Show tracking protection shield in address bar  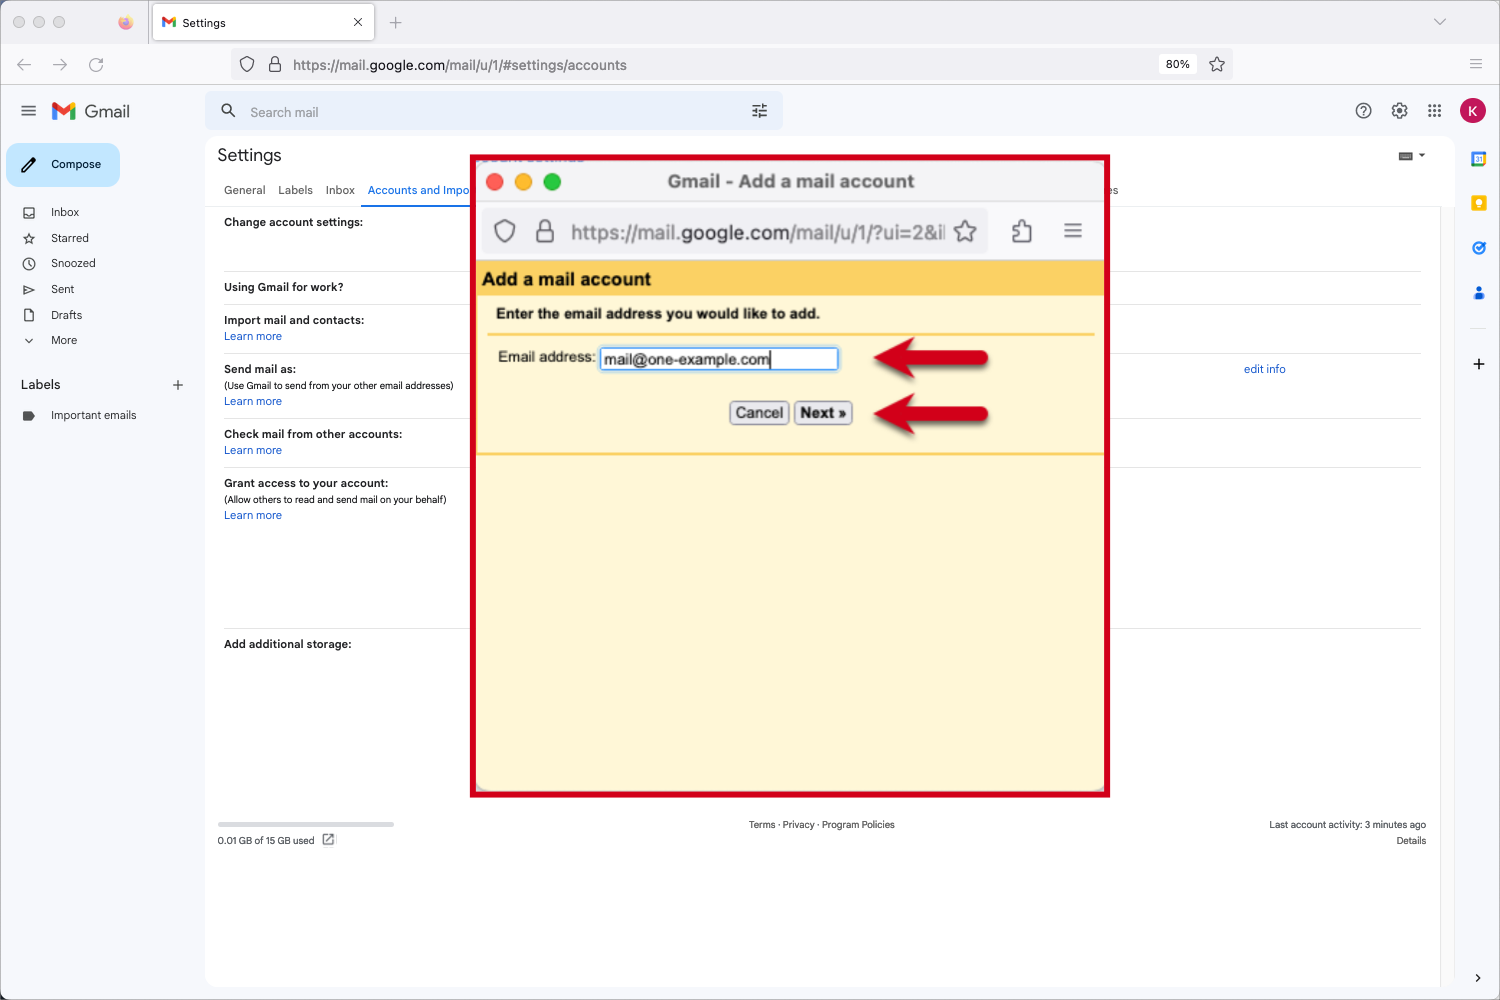coord(247,64)
